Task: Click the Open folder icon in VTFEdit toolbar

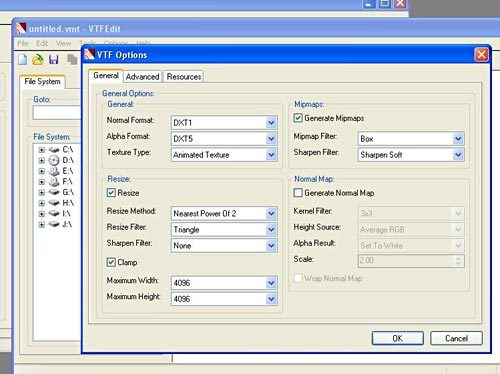Action: [x=38, y=60]
